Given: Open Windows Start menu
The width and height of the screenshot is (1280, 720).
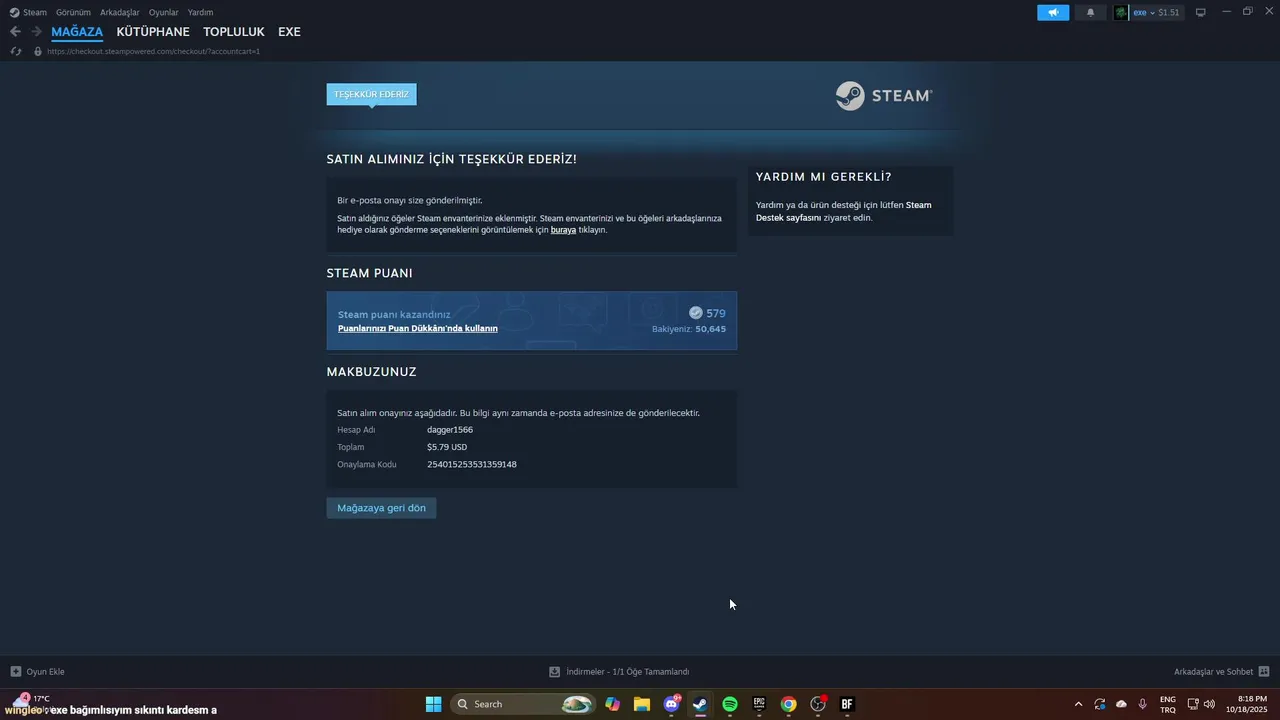Looking at the screenshot, I should pyautogui.click(x=434, y=704).
